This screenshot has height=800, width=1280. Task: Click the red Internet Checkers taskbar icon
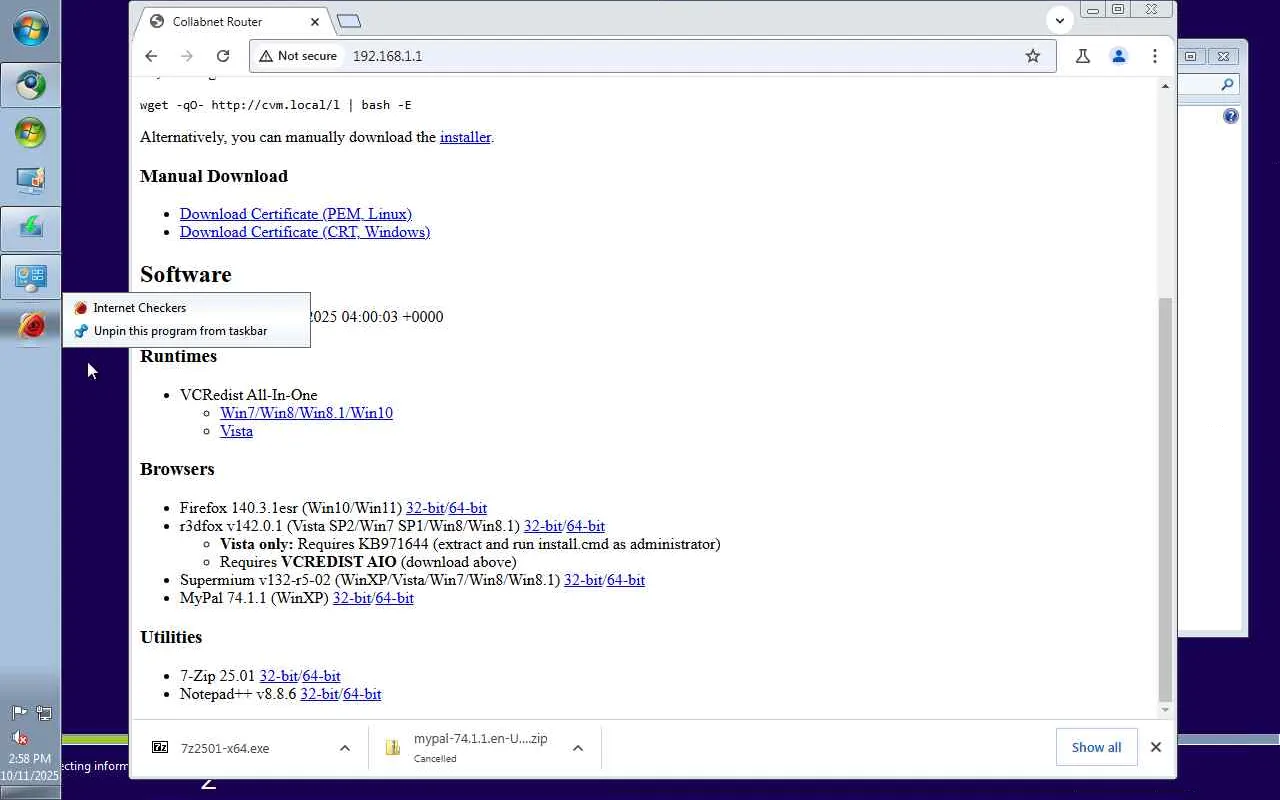tap(30, 325)
